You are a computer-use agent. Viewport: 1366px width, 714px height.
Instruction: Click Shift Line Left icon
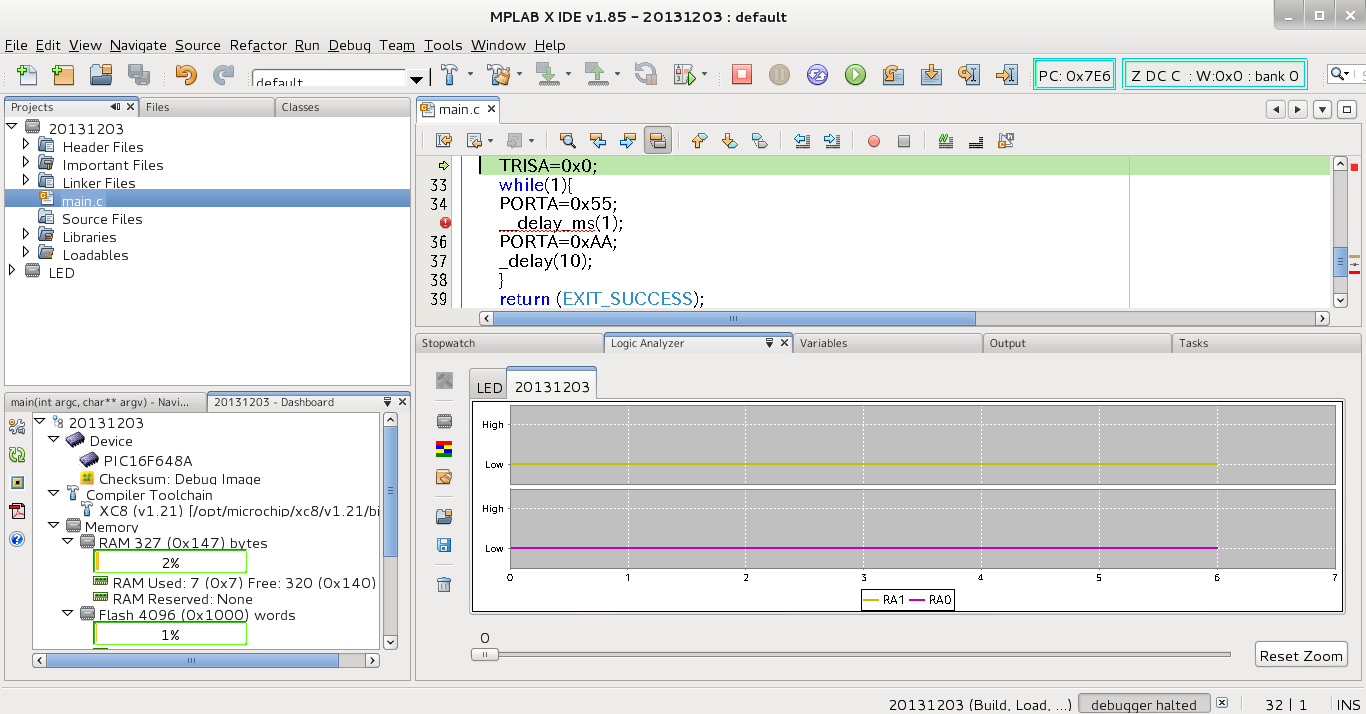pyautogui.click(x=801, y=141)
